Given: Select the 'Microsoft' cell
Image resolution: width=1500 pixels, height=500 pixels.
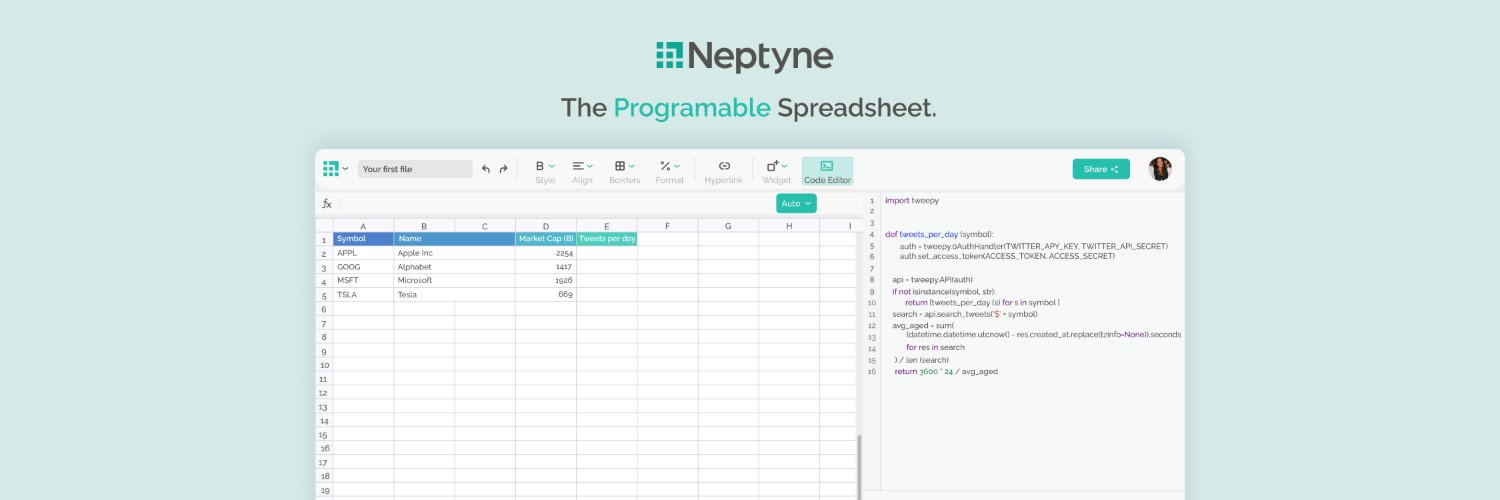Looking at the screenshot, I should pyautogui.click(x=455, y=281).
